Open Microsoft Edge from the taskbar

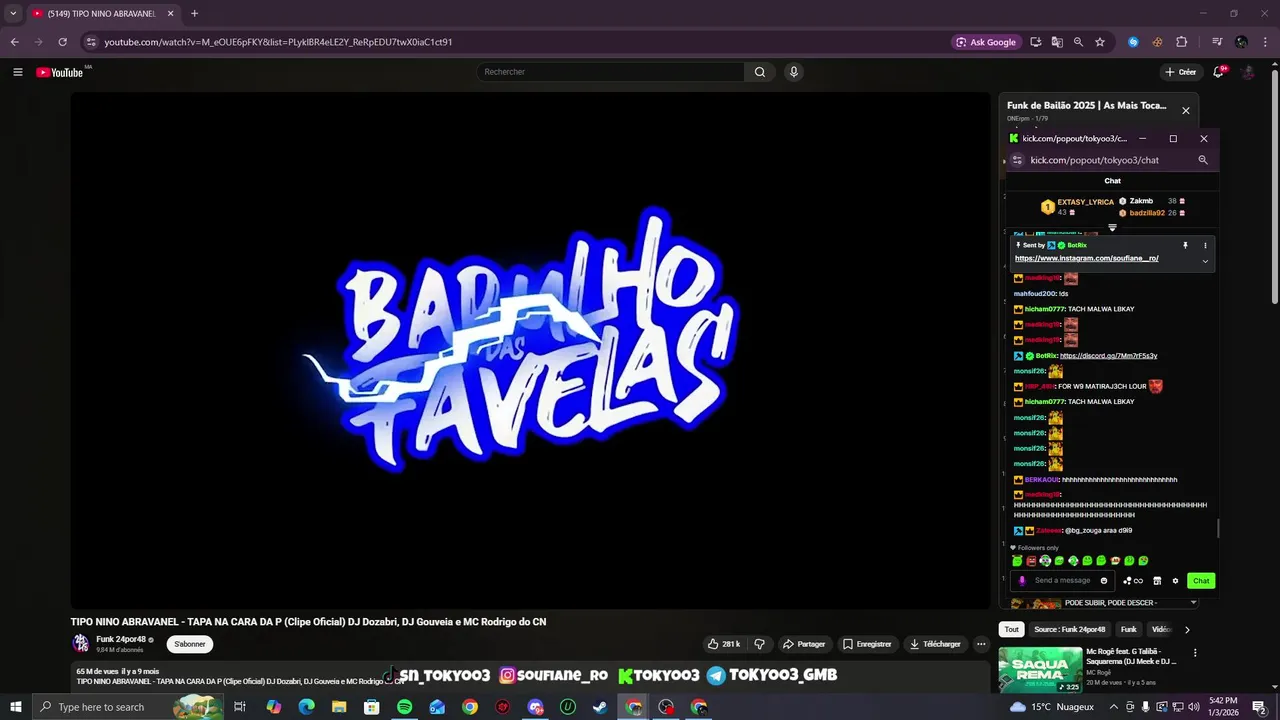tap(306, 707)
